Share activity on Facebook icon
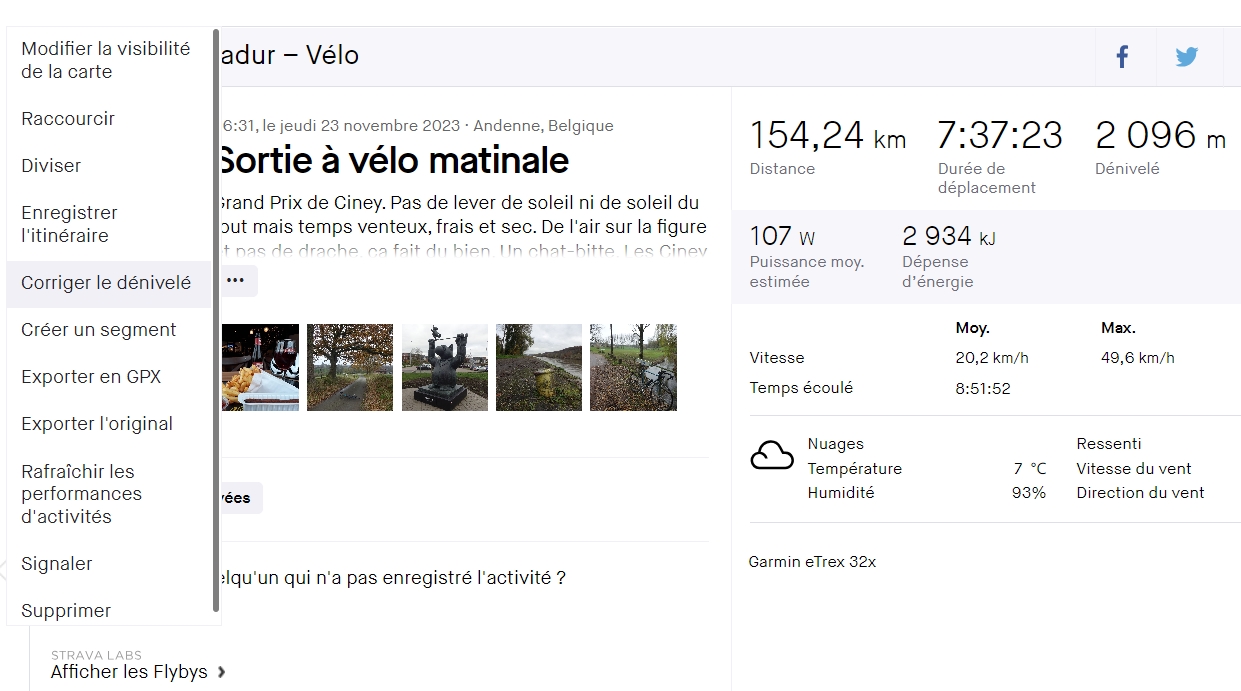 pyautogui.click(x=1123, y=57)
